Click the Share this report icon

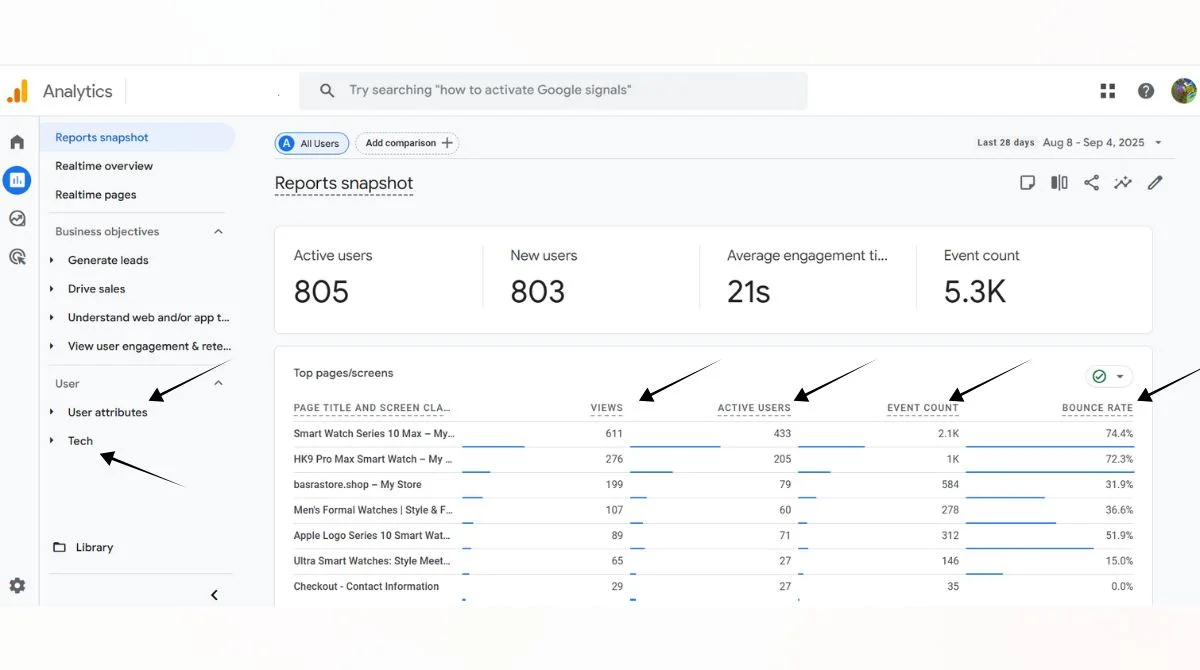pyautogui.click(x=1091, y=183)
